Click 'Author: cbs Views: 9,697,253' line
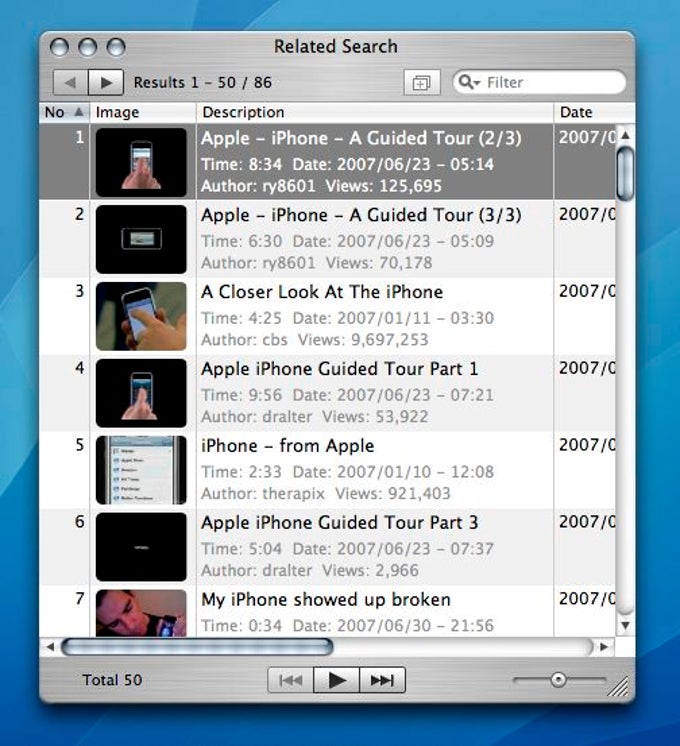This screenshot has width=680, height=746. (315, 340)
